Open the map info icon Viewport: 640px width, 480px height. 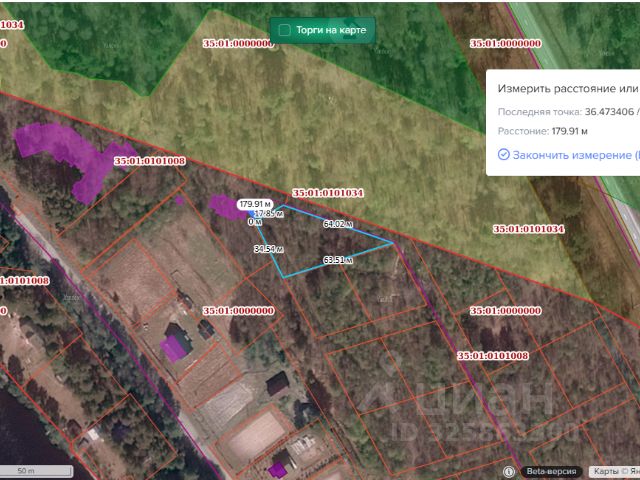click(x=509, y=472)
